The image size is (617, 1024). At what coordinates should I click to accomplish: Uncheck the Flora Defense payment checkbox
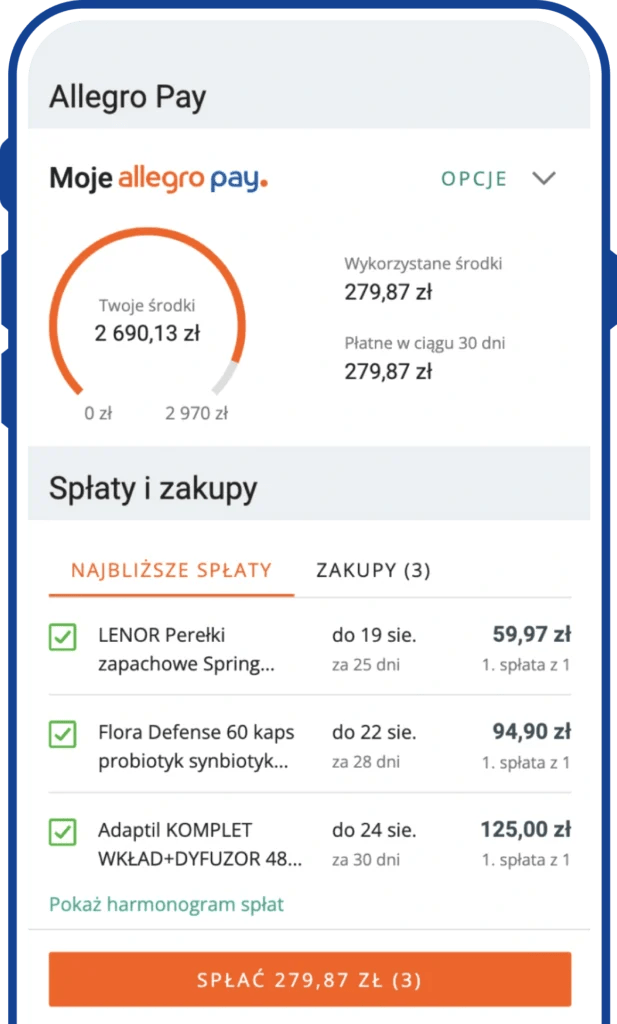point(63,735)
